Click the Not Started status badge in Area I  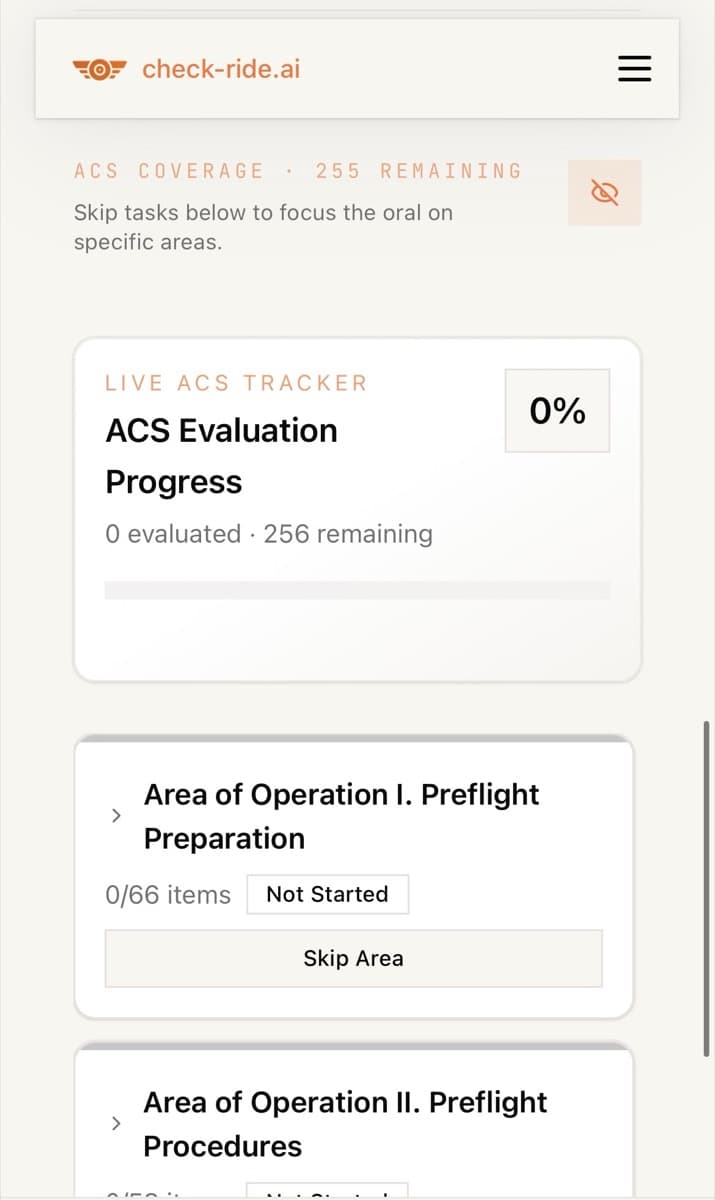(x=327, y=894)
